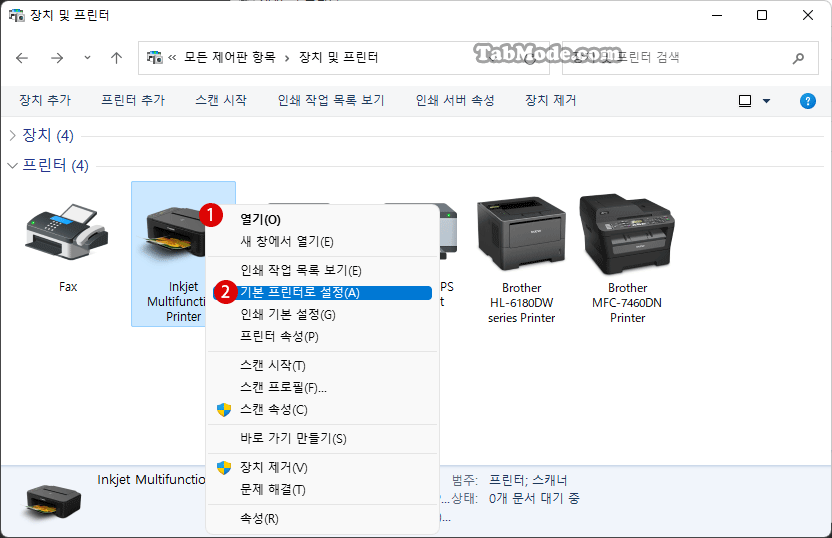Click 모든 제어판 항목 breadcrumb

click(x=230, y=57)
